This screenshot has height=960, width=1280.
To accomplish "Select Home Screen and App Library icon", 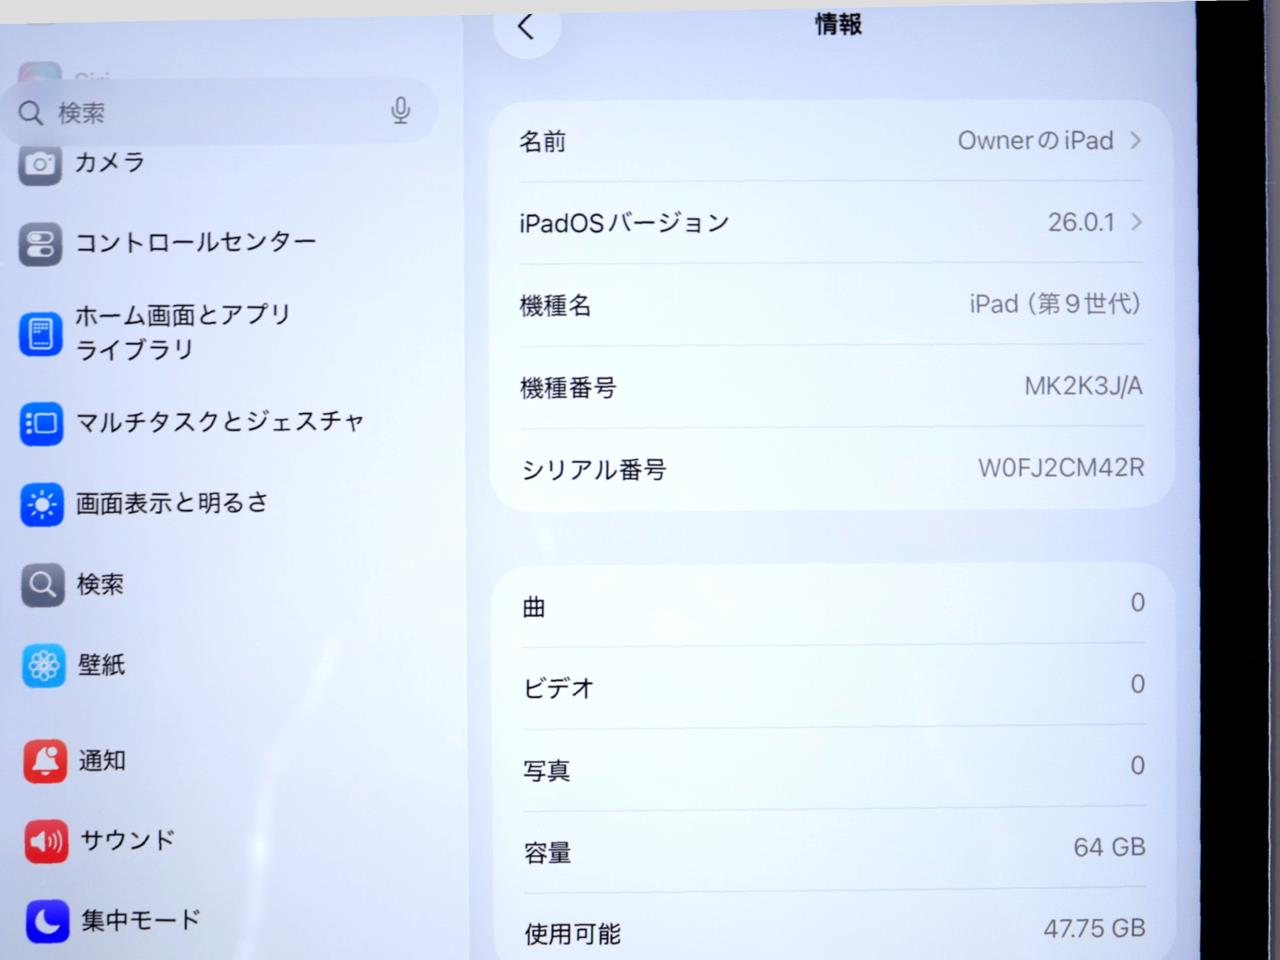I will (41, 333).
